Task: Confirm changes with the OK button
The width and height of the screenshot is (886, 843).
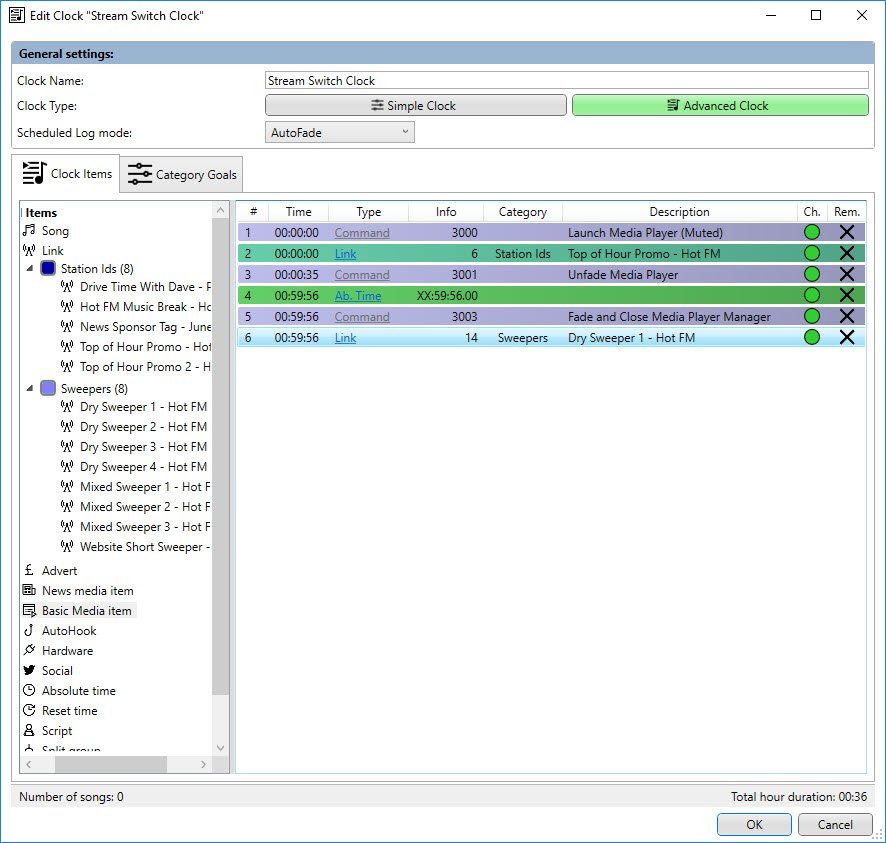Action: 754,824
